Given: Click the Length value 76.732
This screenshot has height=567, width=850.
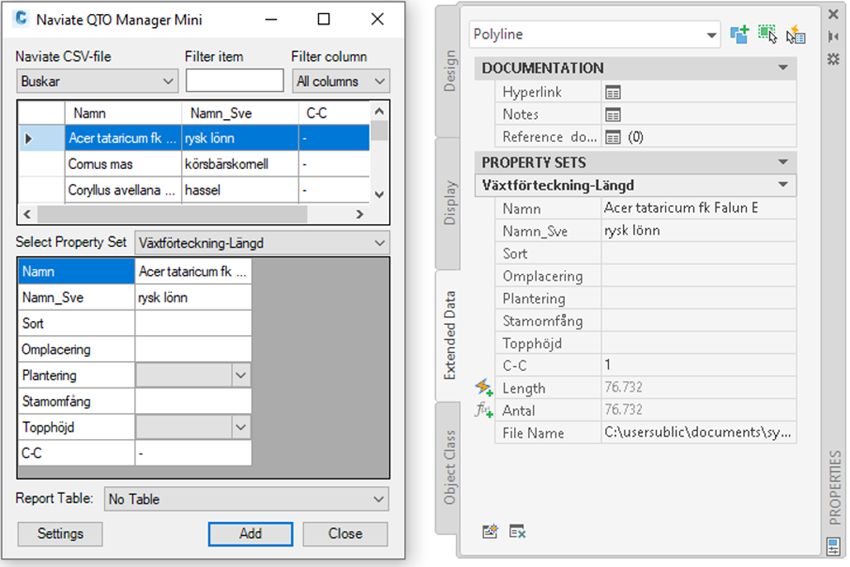Looking at the screenshot, I should 698,387.
